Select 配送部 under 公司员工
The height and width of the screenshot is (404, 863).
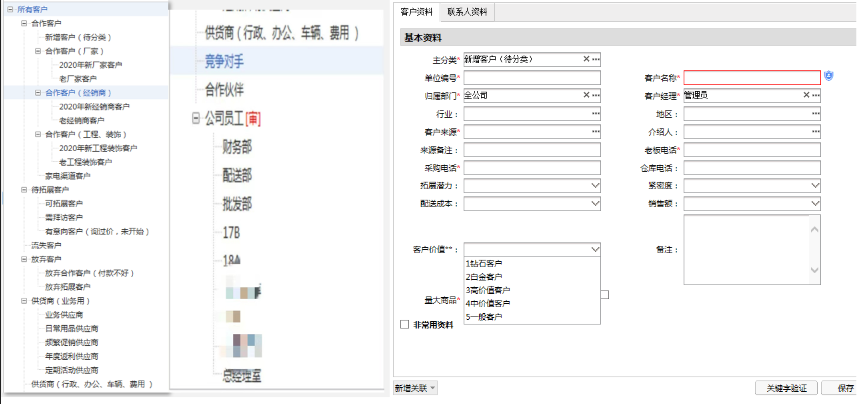pyautogui.click(x=237, y=176)
